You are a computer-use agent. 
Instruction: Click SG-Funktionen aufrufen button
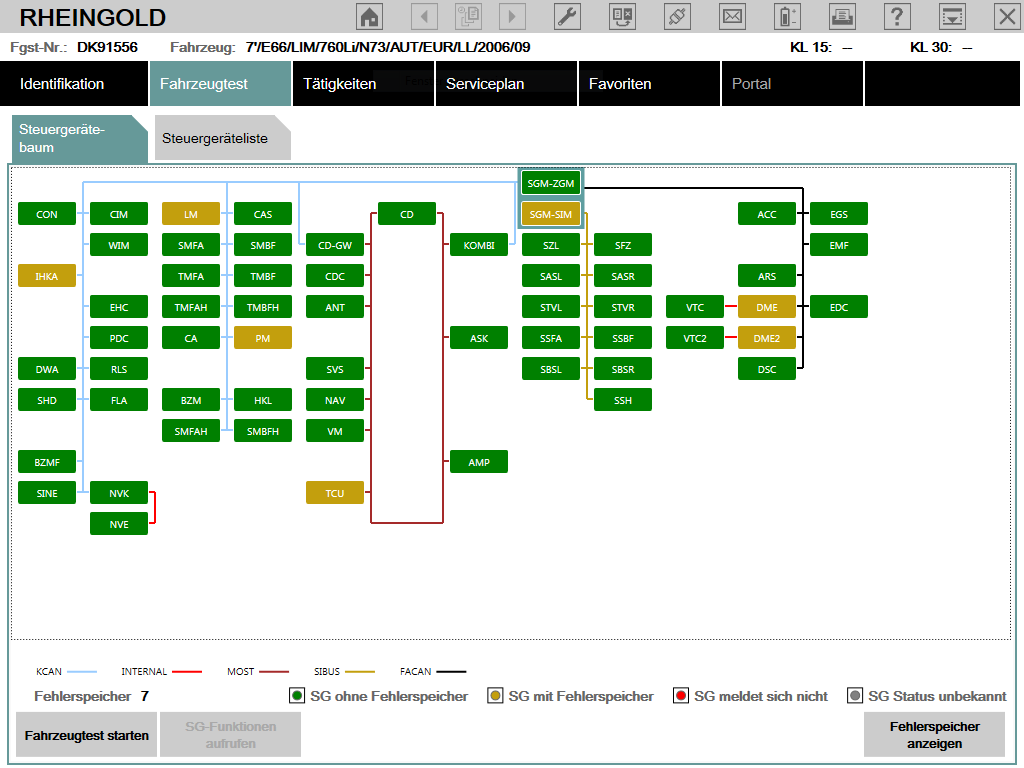(x=230, y=735)
